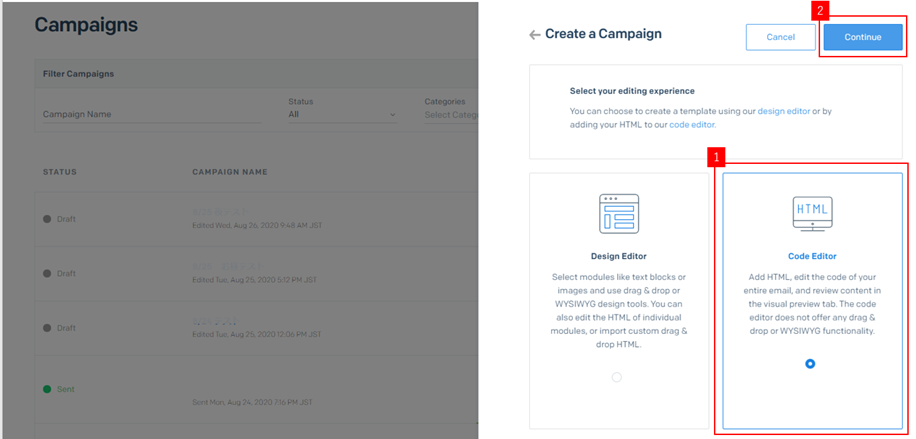Click the first gray Draft status dot
The width and height of the screenshot is (916, 439).
[47, 219]
